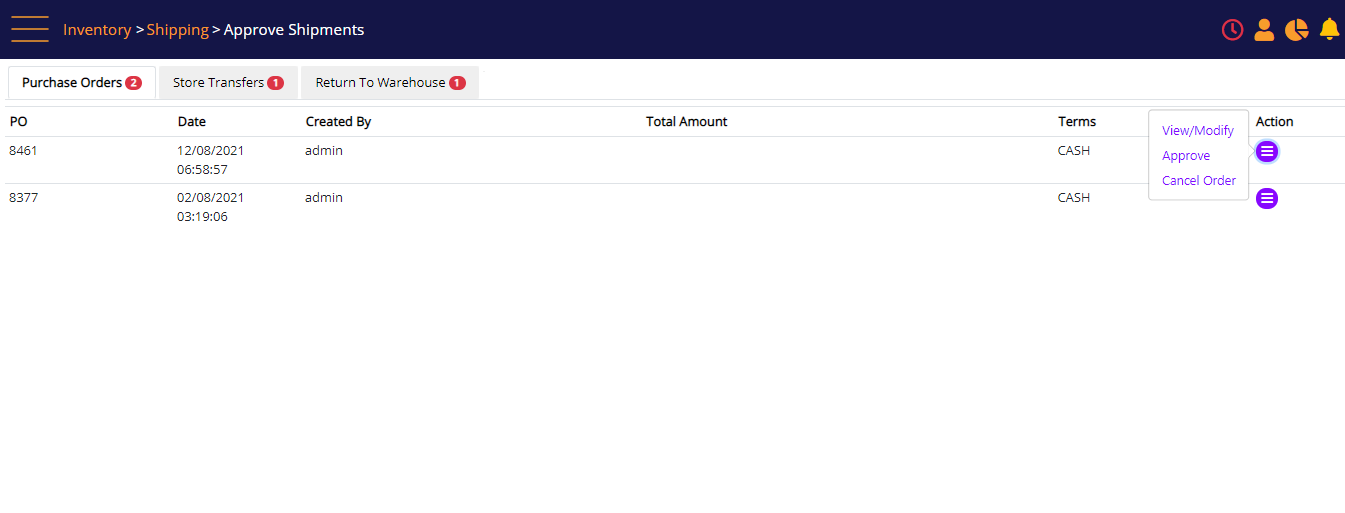This screenshot has height=513, width=1345.
Task: Open the hamburger navigation menu
Action: [x=30, y=29]
